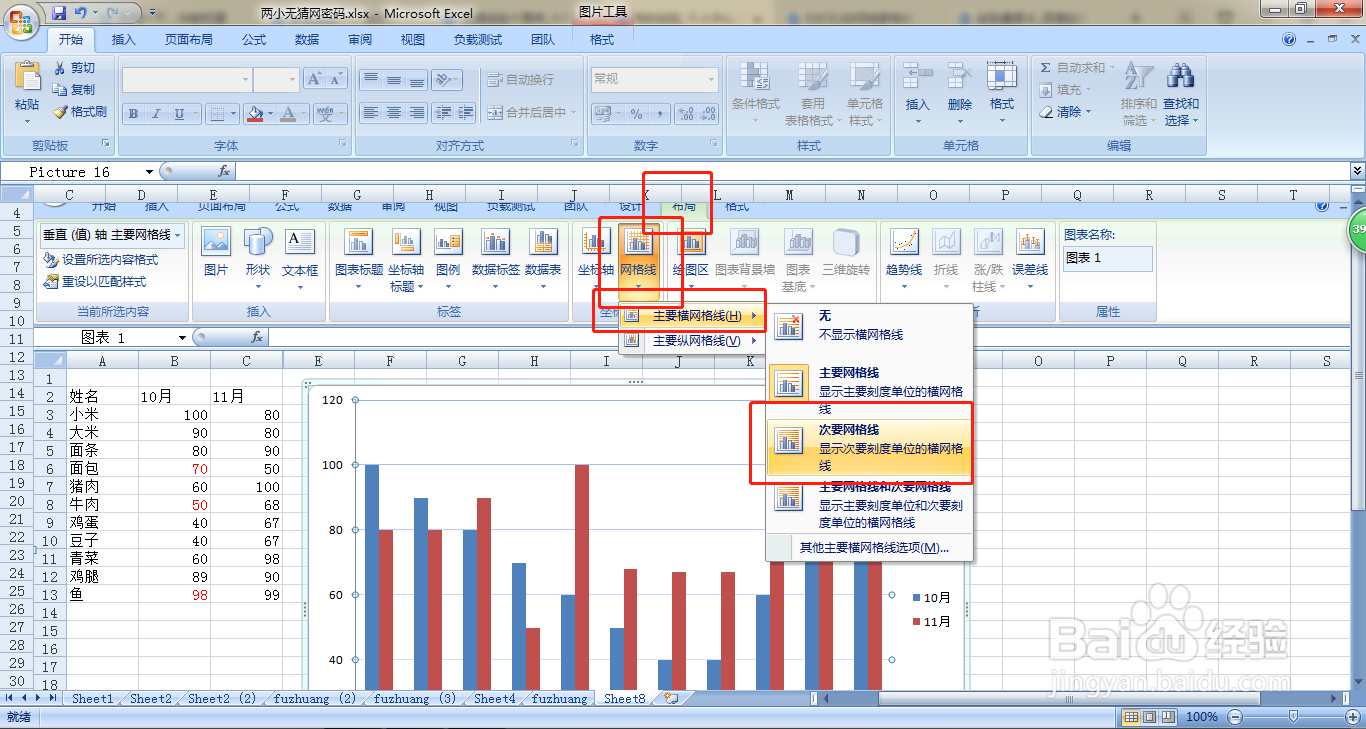
Task: Click 自动求和 sigma icon
Action: pos(1046,68)
